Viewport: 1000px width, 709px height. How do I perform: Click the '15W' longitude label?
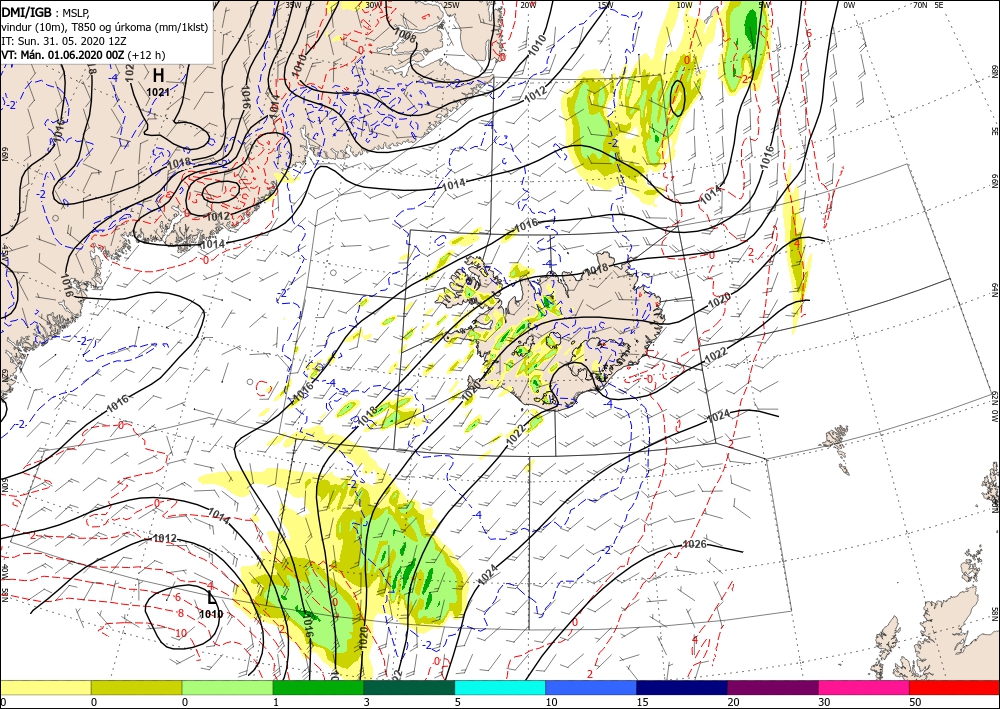click(x=605, y=5)
